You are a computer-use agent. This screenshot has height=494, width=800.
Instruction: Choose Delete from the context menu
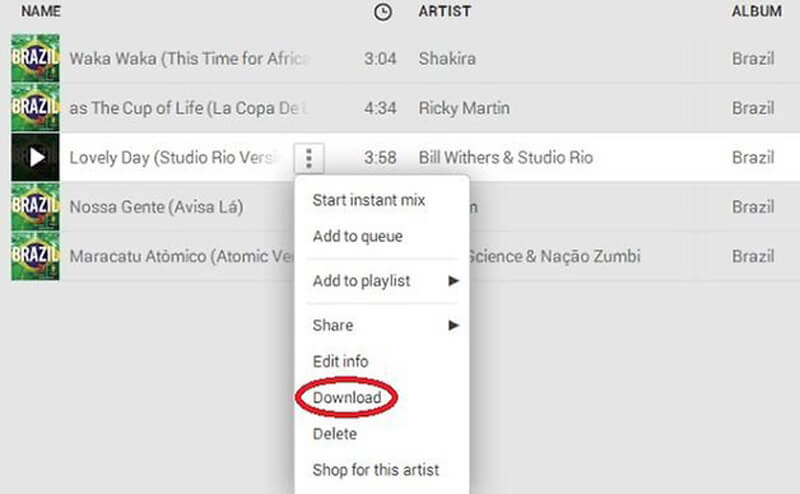[x=334, y=434]
